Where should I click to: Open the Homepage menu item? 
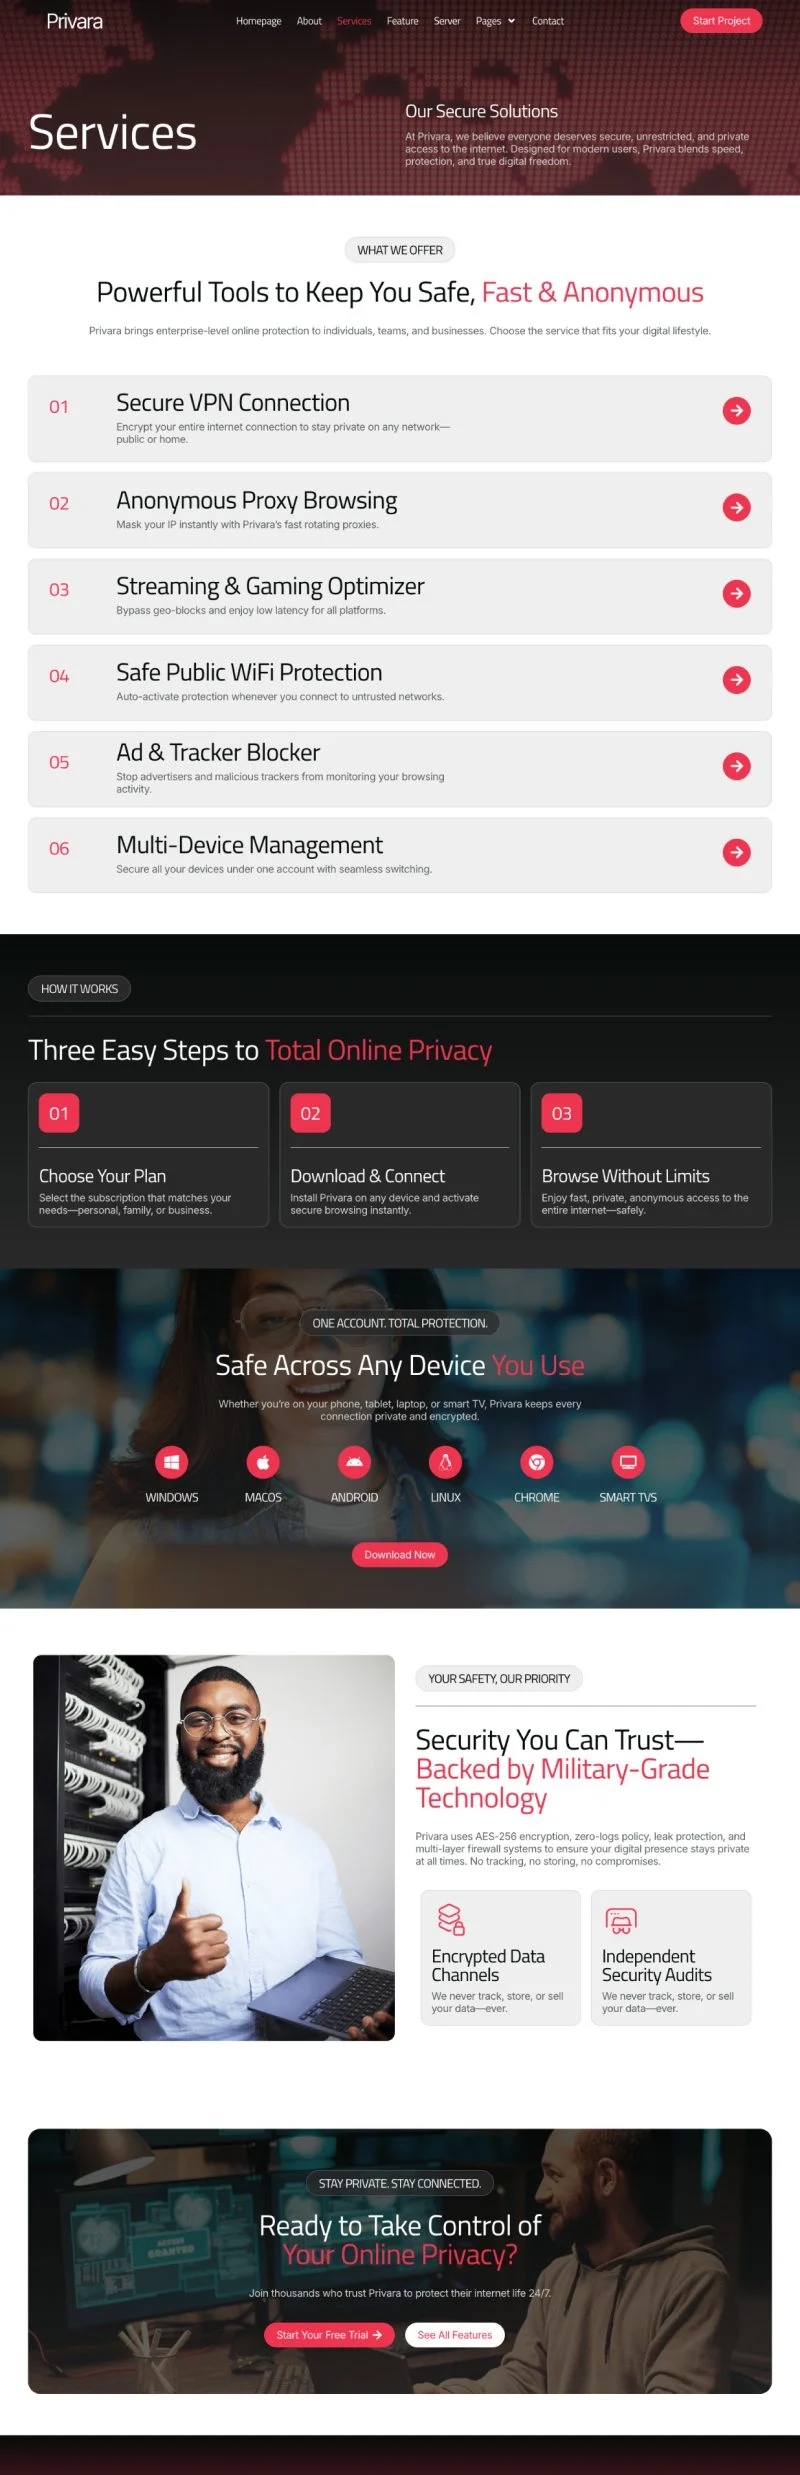[258, 21]
